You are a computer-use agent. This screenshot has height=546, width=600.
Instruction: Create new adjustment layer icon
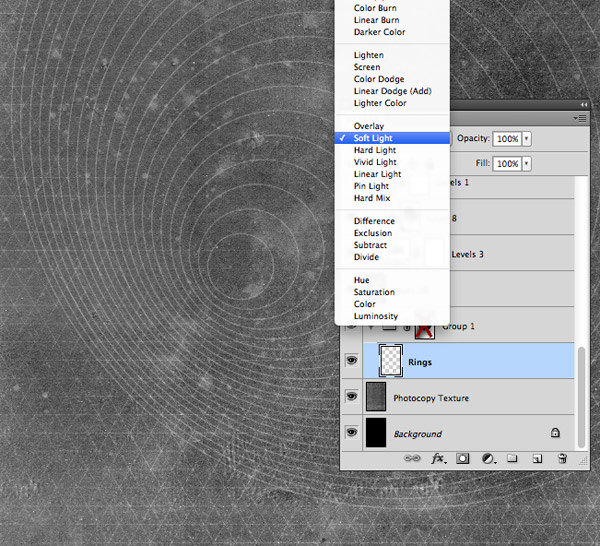(488, 458)
